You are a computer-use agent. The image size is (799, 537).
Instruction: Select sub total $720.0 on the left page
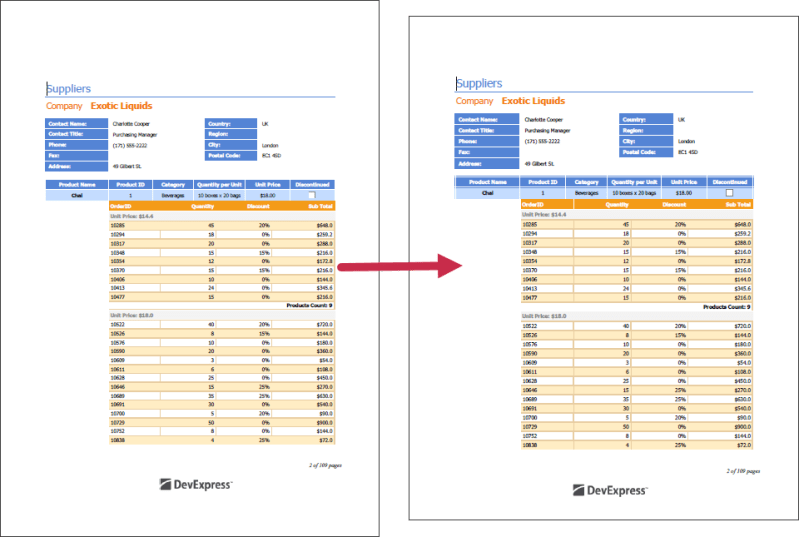pyautogui.click(x=325, y=325)
